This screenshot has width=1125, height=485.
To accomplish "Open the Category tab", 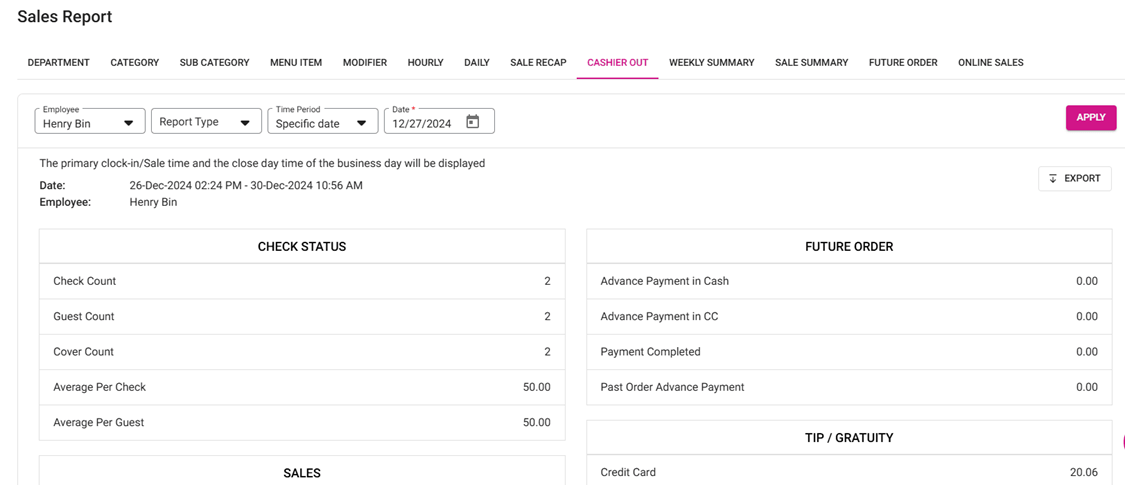I will pyautogui.click(x=134, y=63).
